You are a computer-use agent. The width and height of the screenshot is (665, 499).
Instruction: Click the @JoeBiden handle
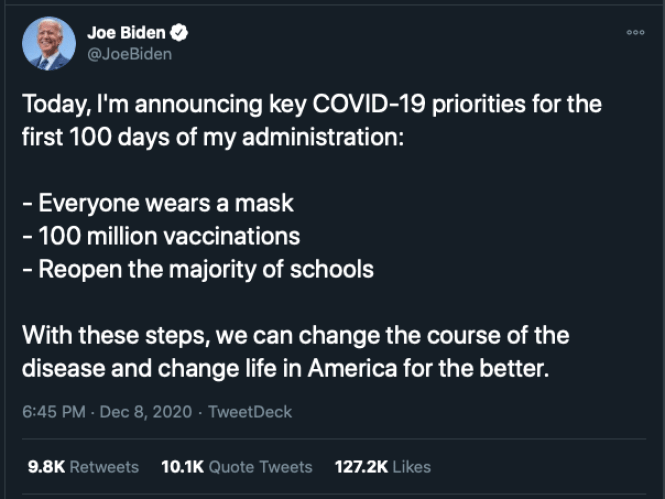click(x=129, y=54)
